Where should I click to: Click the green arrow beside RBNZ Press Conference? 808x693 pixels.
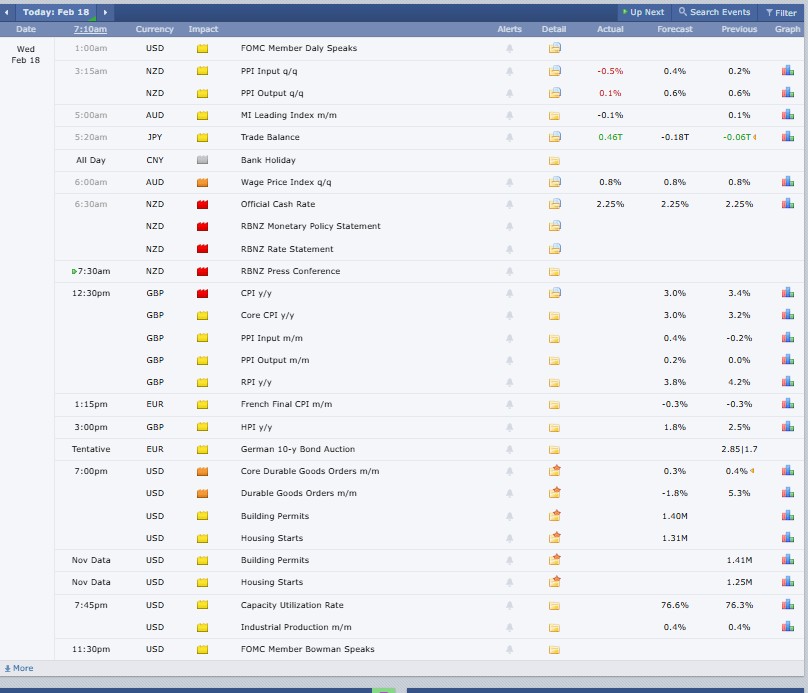click(73, 270)
